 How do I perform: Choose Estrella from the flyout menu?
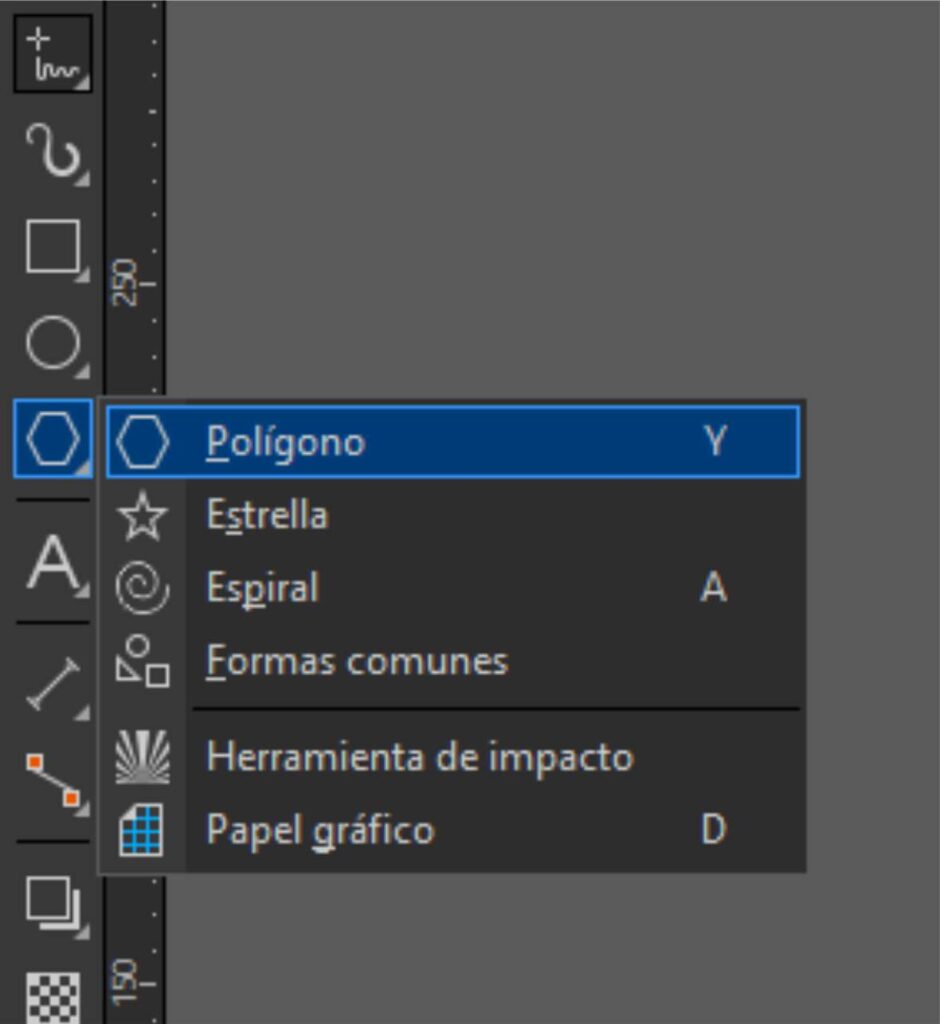pos(266,515)
